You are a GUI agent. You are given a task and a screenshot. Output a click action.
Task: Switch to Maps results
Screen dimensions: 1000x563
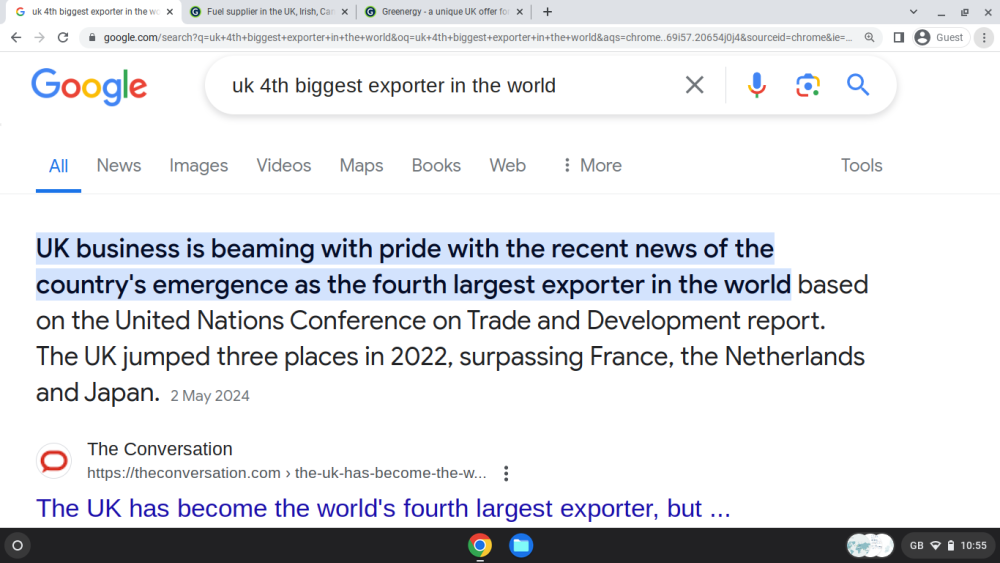[361, 166]
